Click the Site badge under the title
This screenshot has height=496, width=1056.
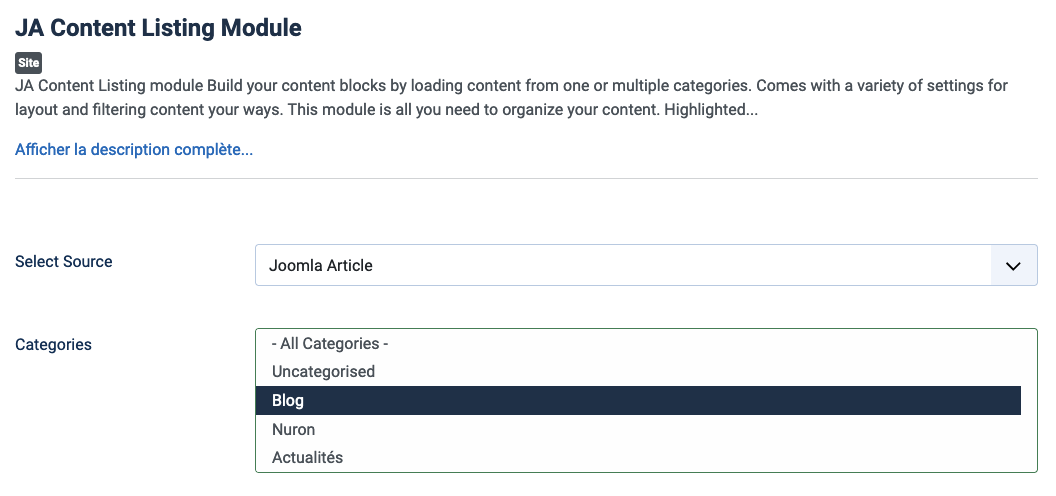tap(28, 63)
